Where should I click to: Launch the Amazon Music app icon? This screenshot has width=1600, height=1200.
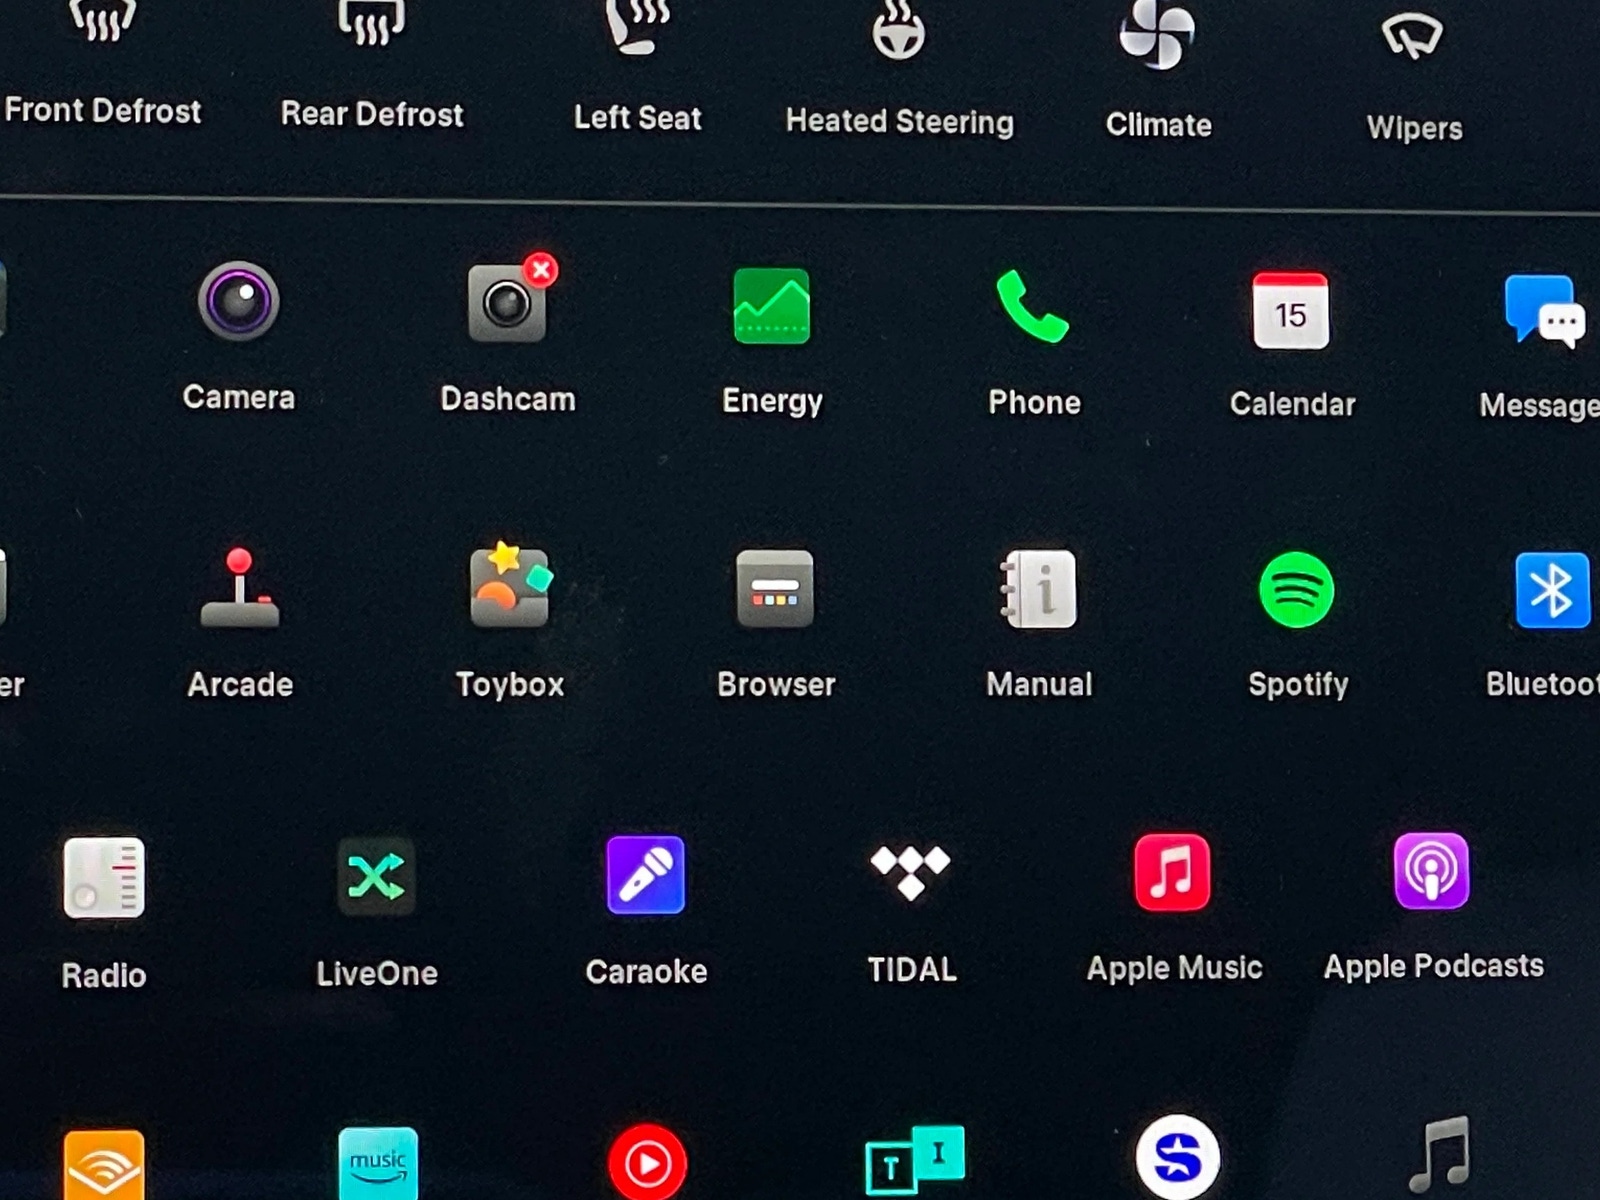pyautogui.click(x=378, y=1163)
